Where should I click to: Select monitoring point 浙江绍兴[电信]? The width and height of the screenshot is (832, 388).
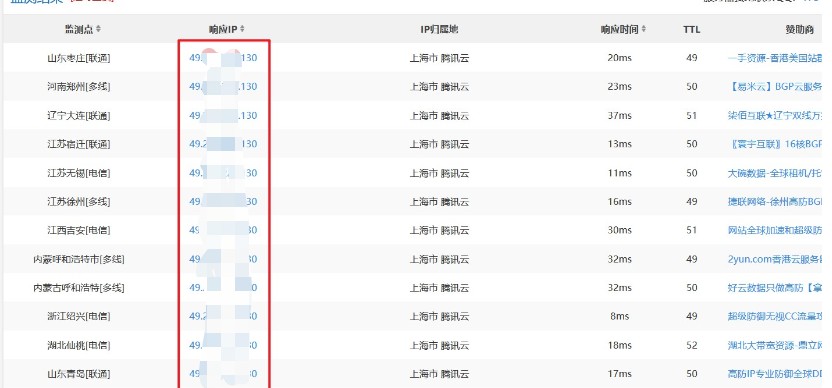[79, 316]
